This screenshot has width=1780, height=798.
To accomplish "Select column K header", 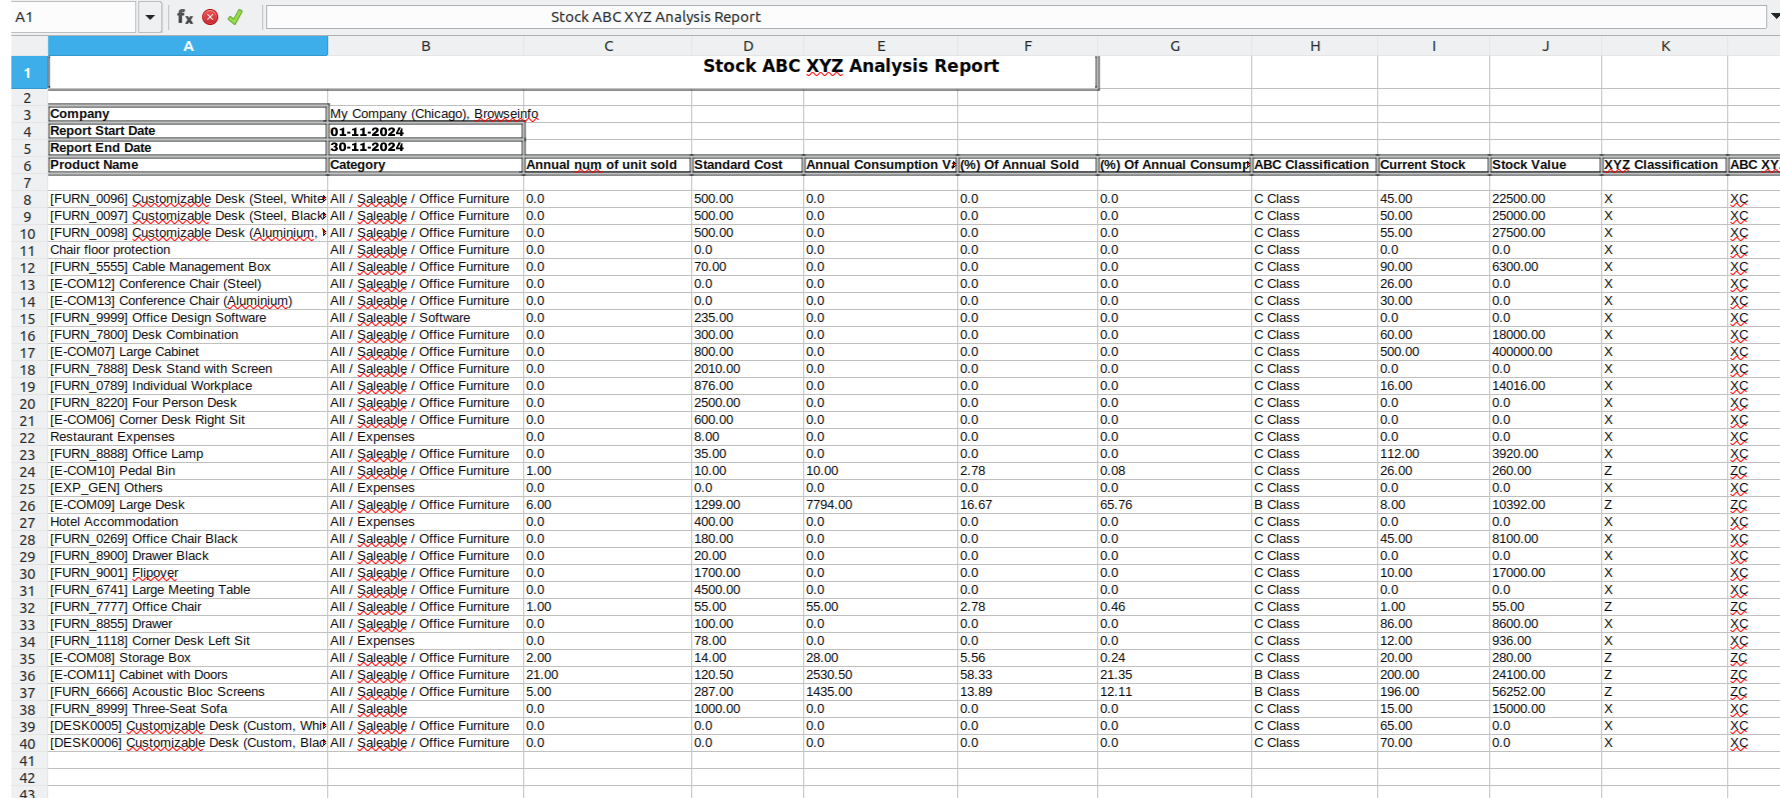I will tap(1664, 46).
